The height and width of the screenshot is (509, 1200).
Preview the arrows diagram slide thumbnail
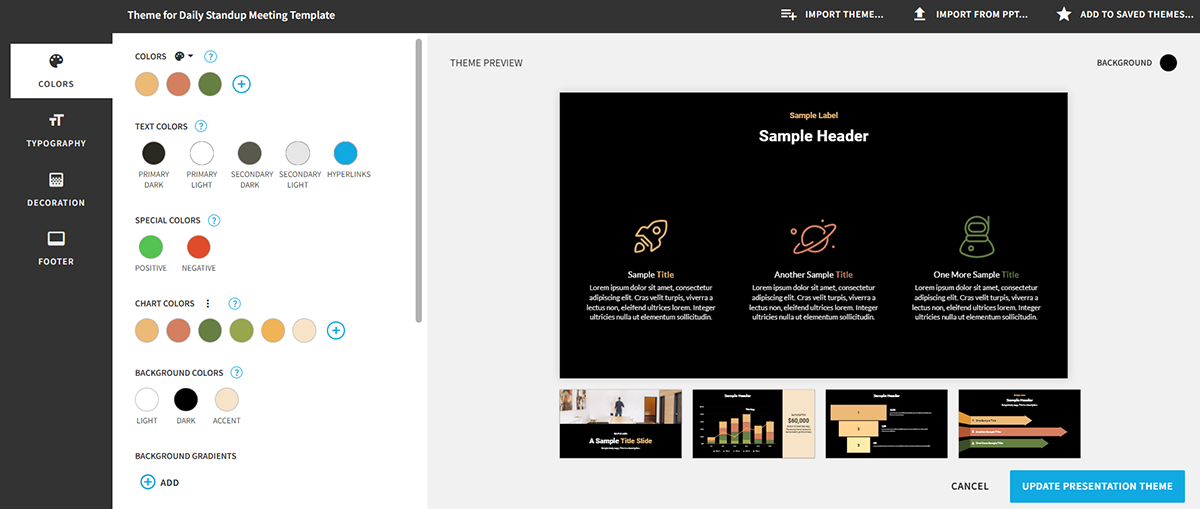pos(1019,424)
